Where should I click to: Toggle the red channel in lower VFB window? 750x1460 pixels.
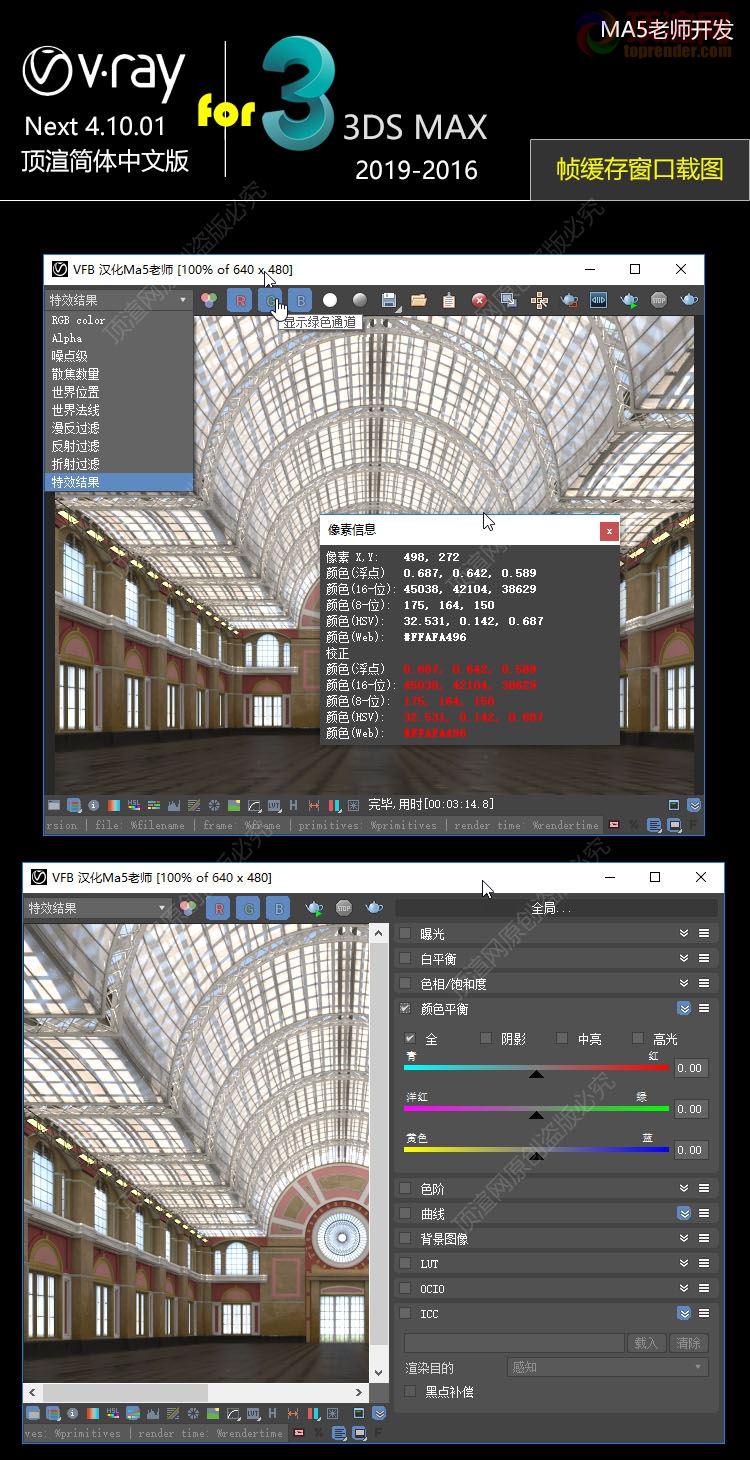click(218, 908)
